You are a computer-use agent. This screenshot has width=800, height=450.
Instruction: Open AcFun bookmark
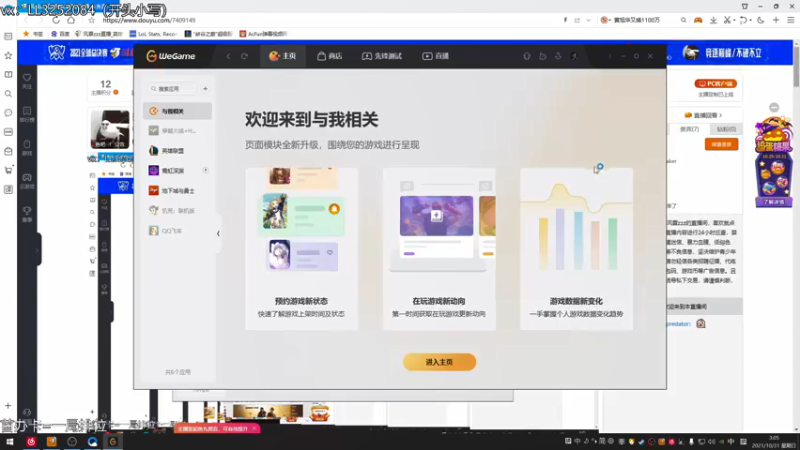coord(263,34)
